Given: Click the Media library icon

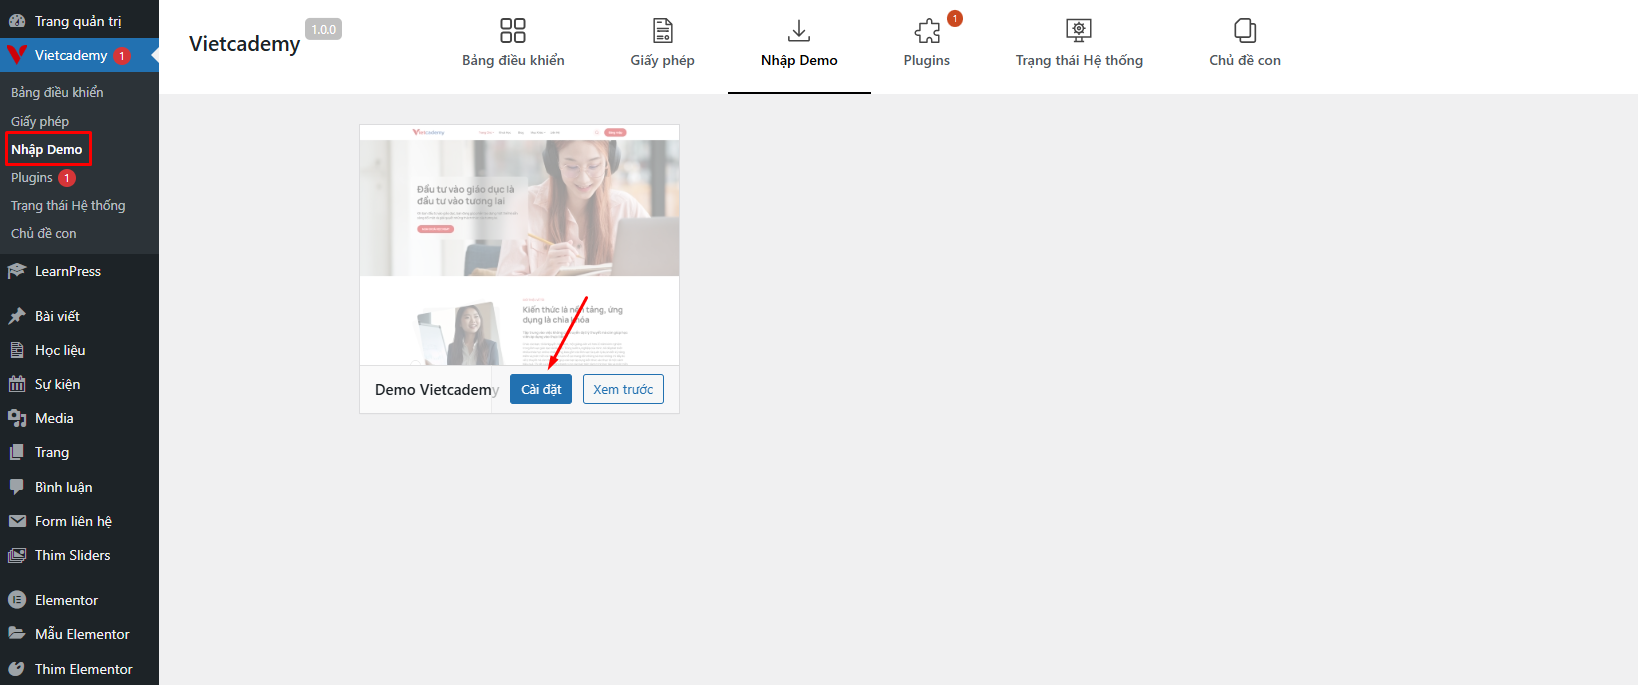Looking at the screenshot, I should 17,418.
